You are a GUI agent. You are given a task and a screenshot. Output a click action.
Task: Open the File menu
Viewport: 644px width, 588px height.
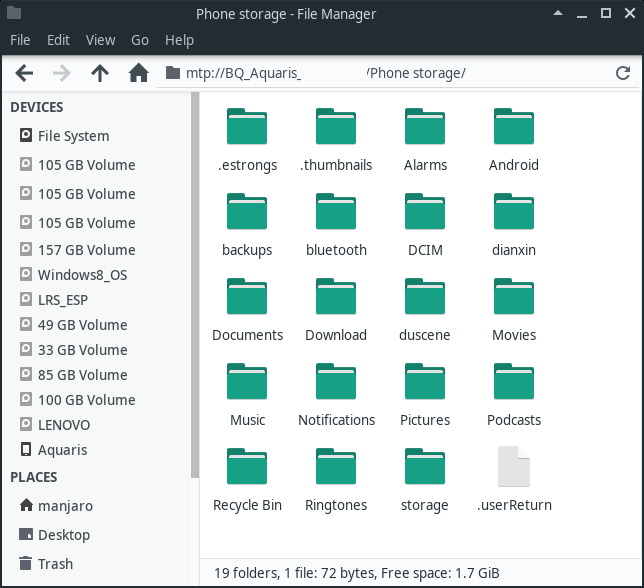pos(21,40)
